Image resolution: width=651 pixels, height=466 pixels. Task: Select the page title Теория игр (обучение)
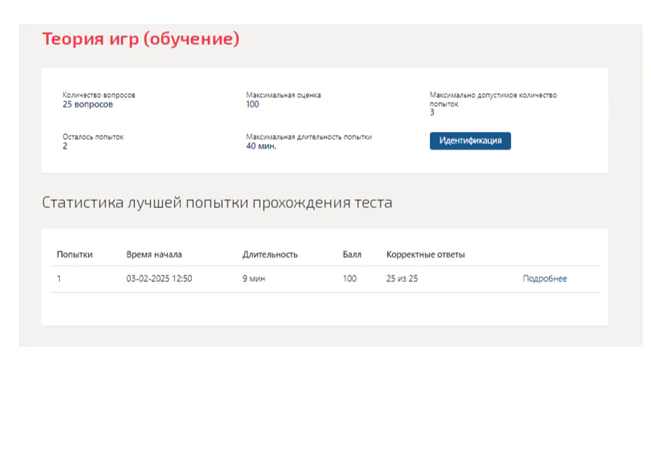(x=141, y=39)
